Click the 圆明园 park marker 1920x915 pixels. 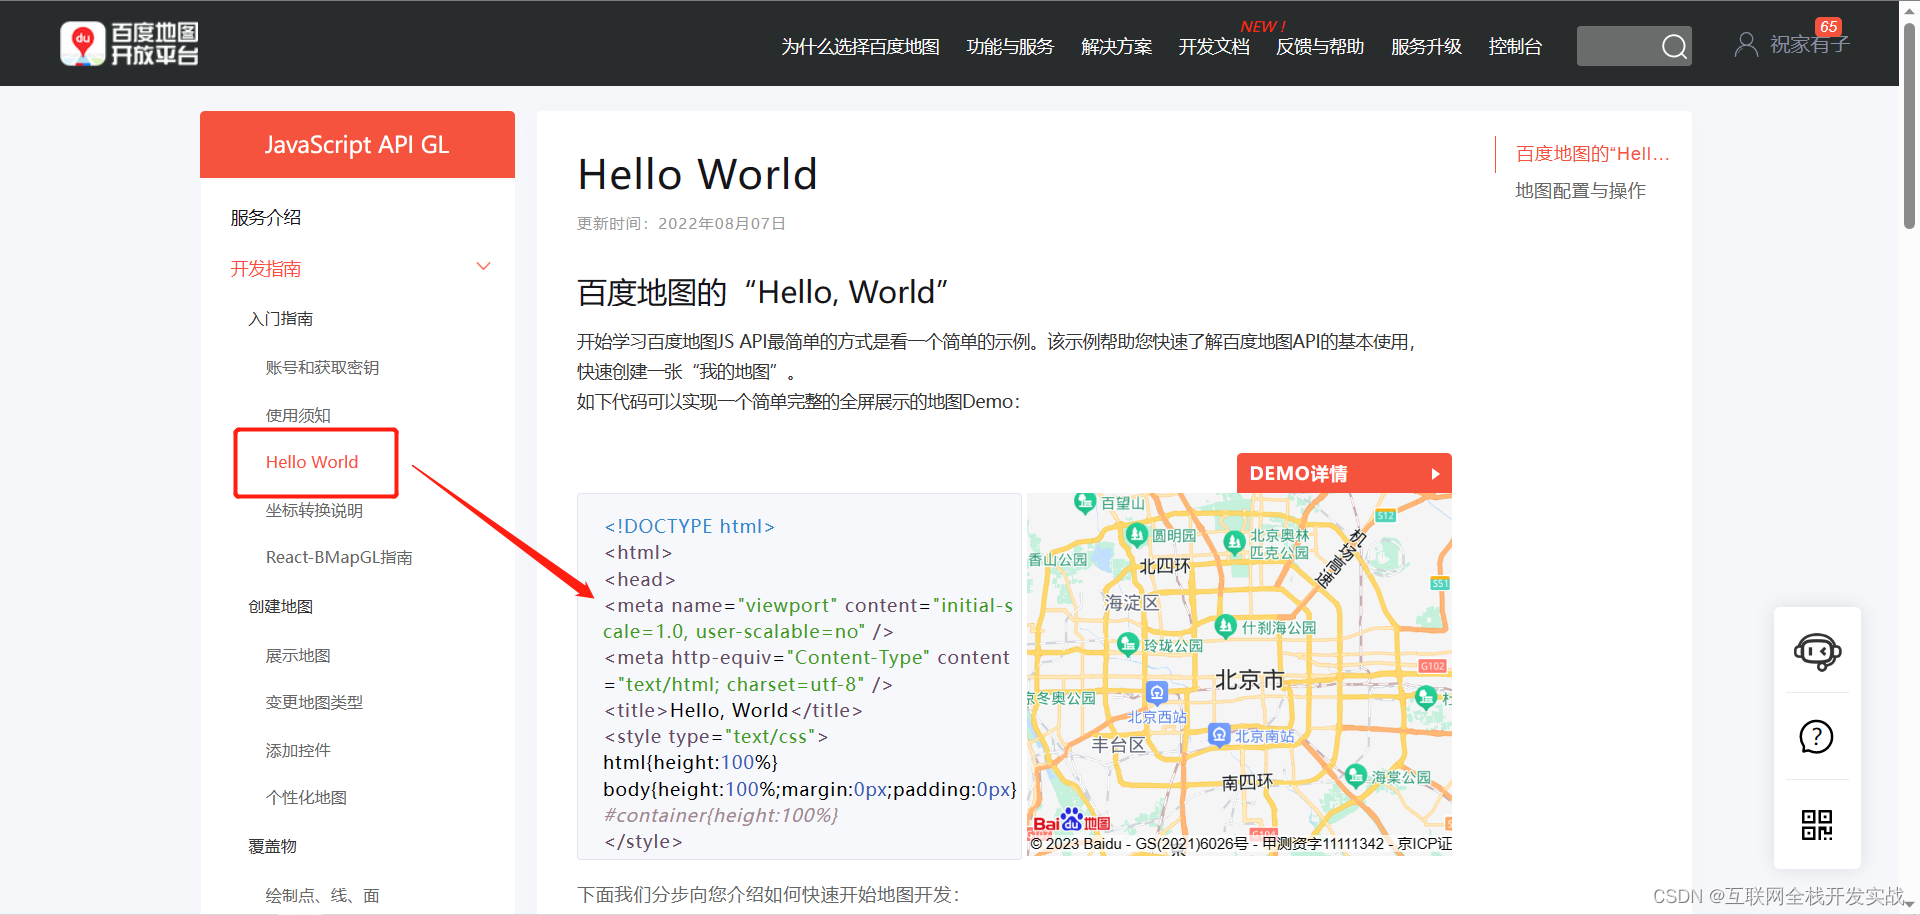tap(1136, 535)
